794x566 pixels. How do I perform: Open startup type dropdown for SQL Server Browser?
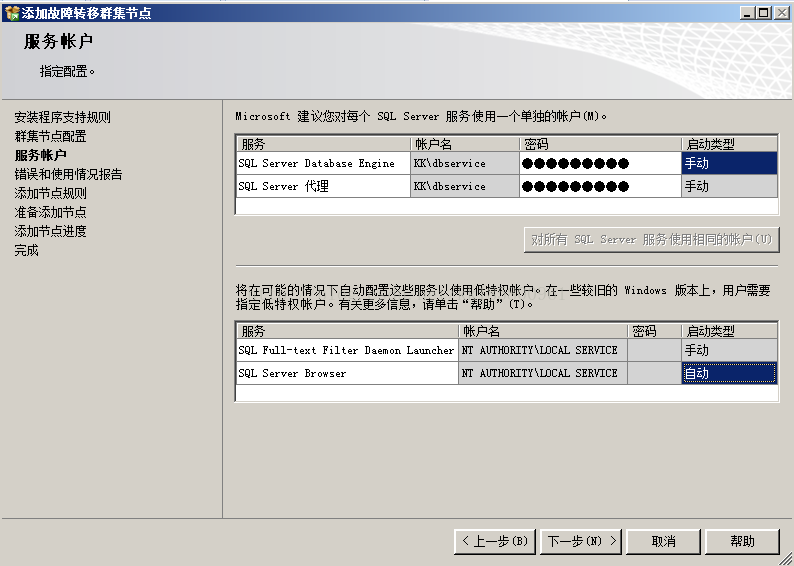pos(729,373)
